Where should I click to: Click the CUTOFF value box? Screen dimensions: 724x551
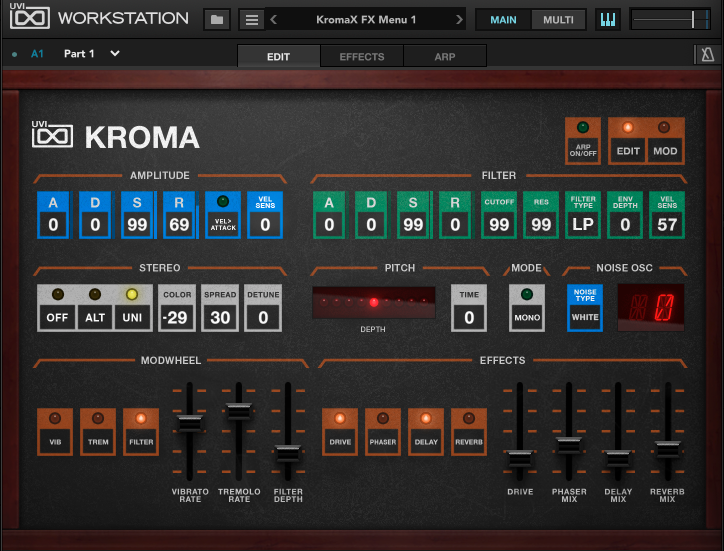coord(499,224)
